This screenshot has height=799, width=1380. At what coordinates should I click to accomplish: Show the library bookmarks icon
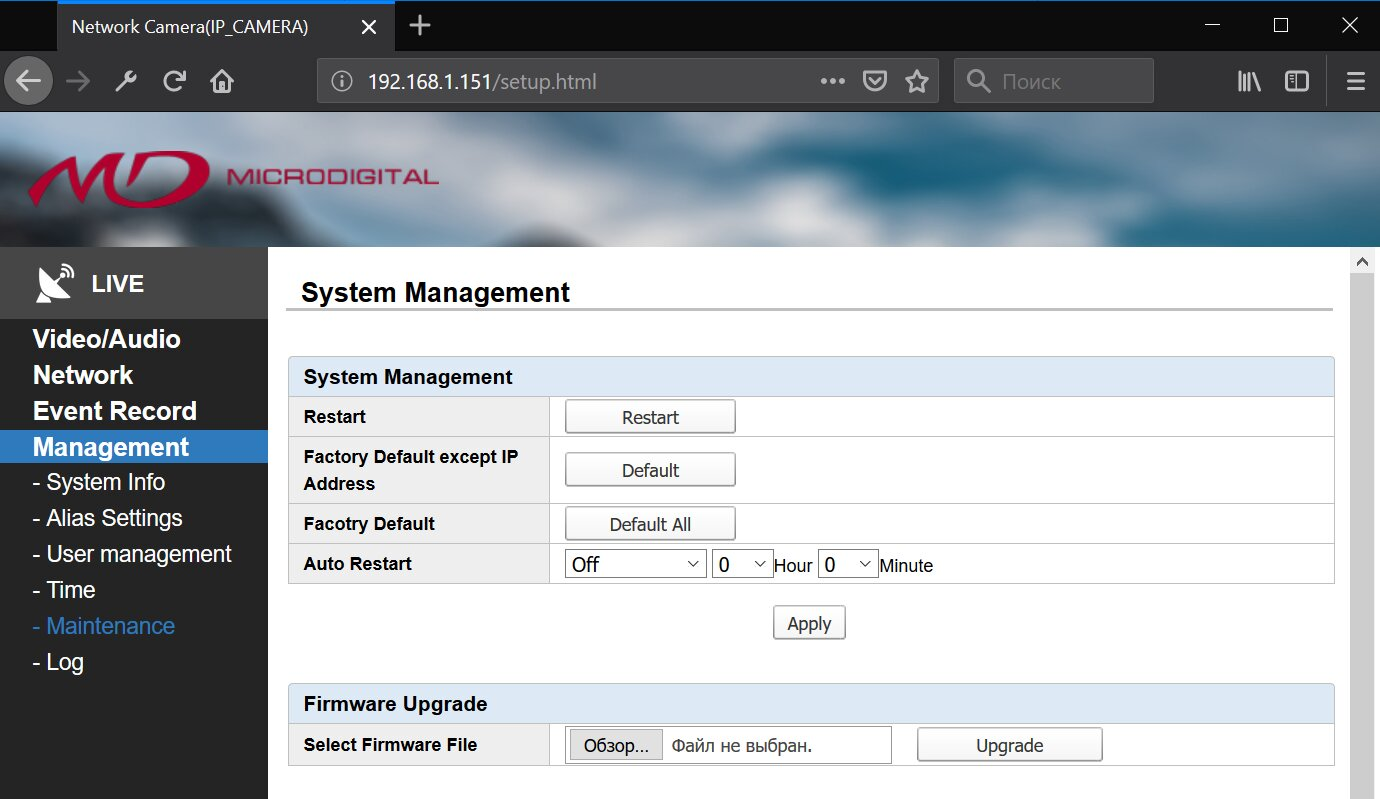(x=1249, y=81)
